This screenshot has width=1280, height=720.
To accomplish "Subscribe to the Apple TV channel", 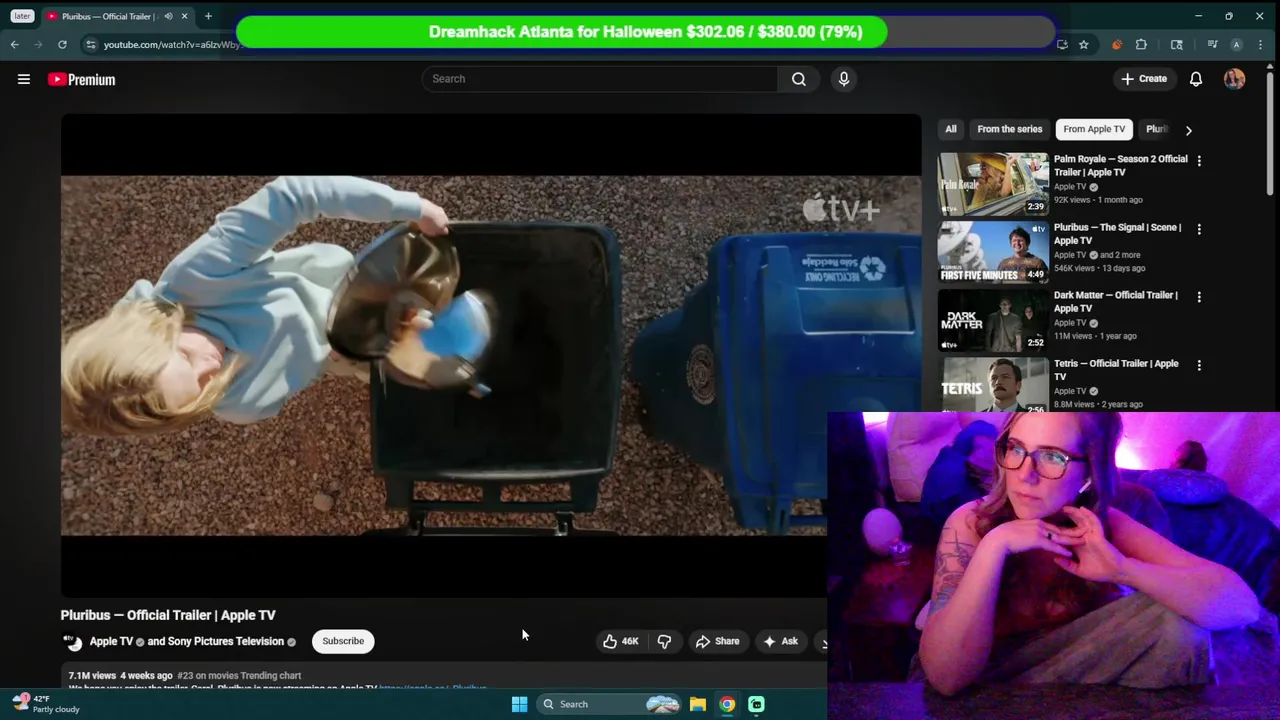I will [343, 641].
